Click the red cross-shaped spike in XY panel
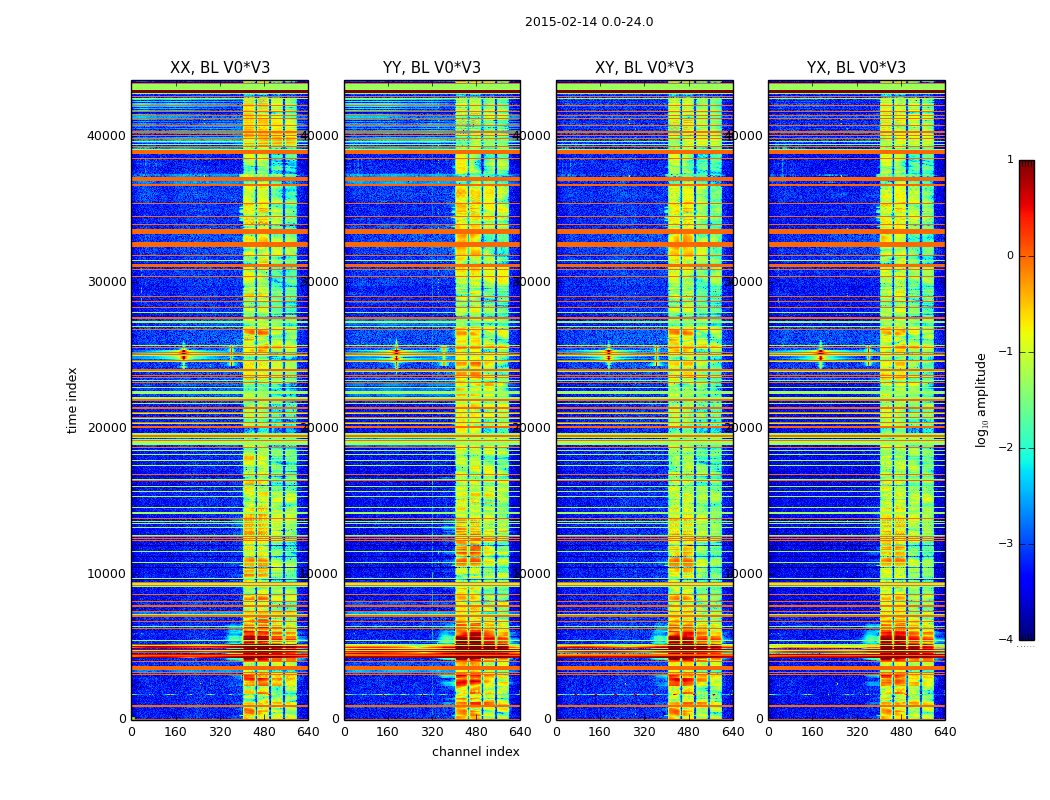 tap(608, 354)
